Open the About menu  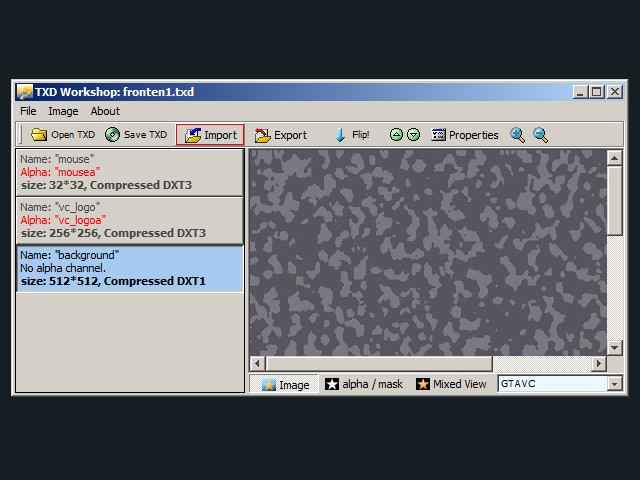[x=105, y=111]
